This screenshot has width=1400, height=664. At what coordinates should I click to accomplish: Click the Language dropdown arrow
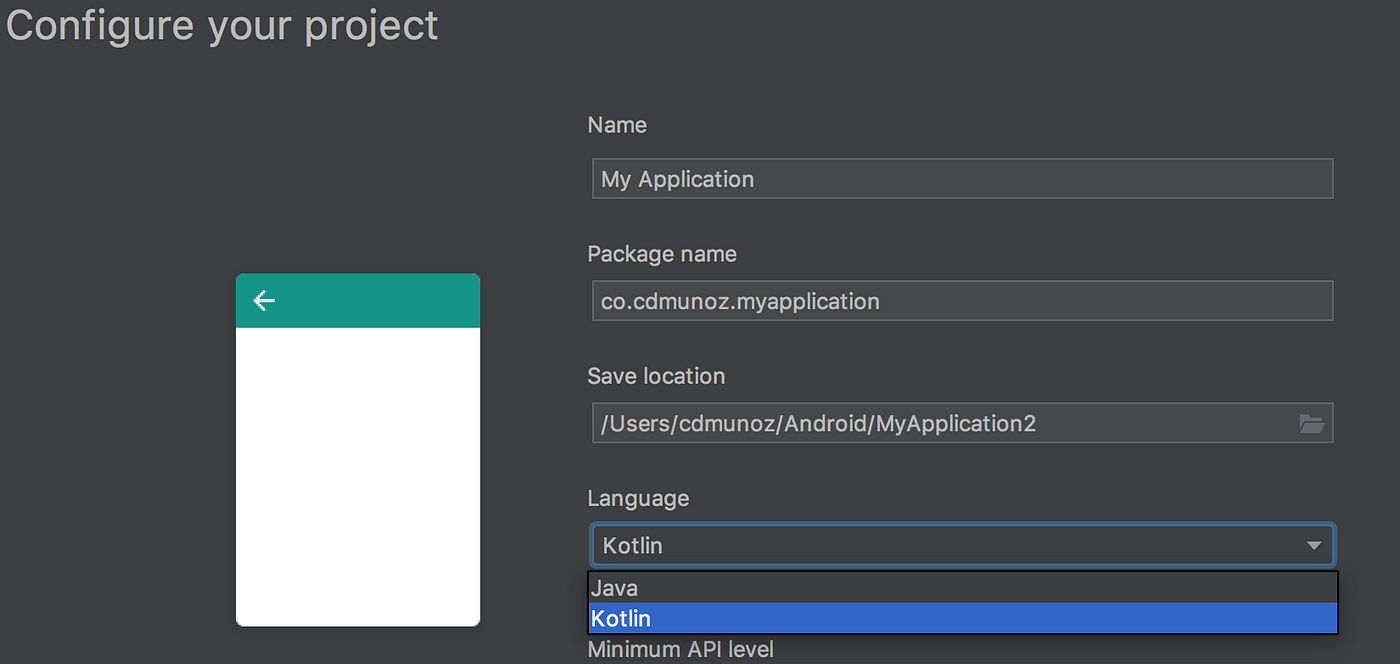tap(1314, 546)
